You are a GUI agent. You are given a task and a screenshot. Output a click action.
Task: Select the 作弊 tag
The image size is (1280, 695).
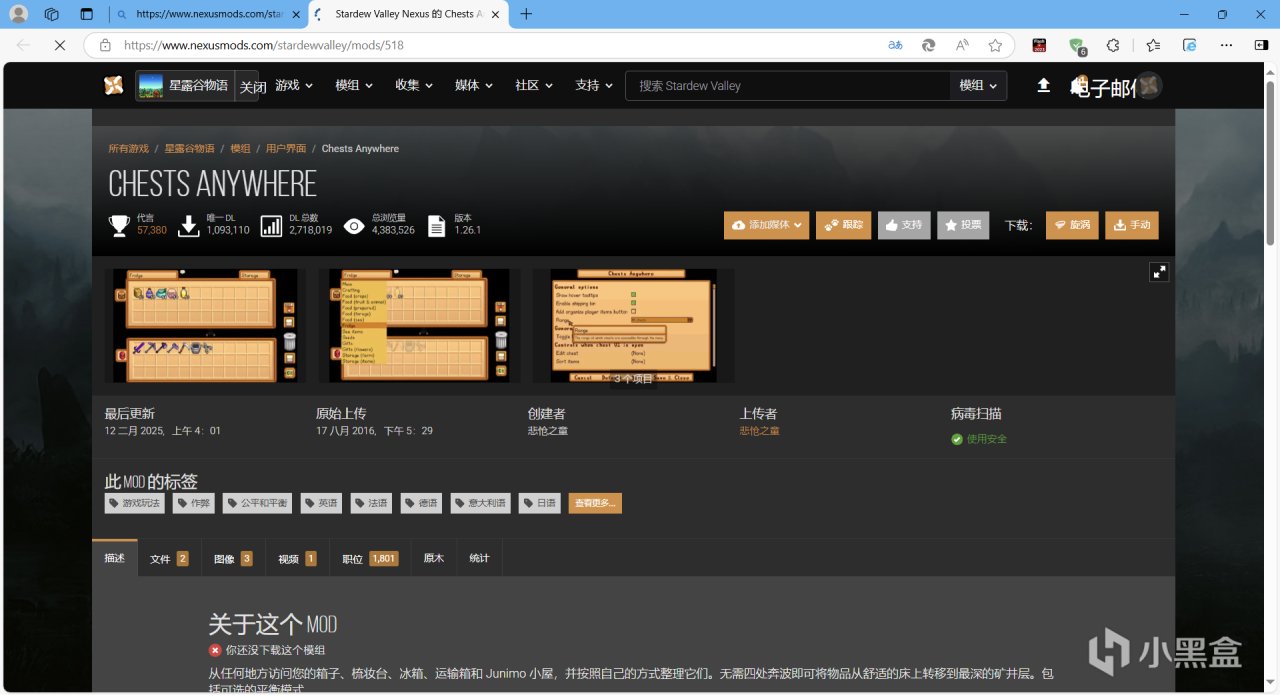click(194, 503)
